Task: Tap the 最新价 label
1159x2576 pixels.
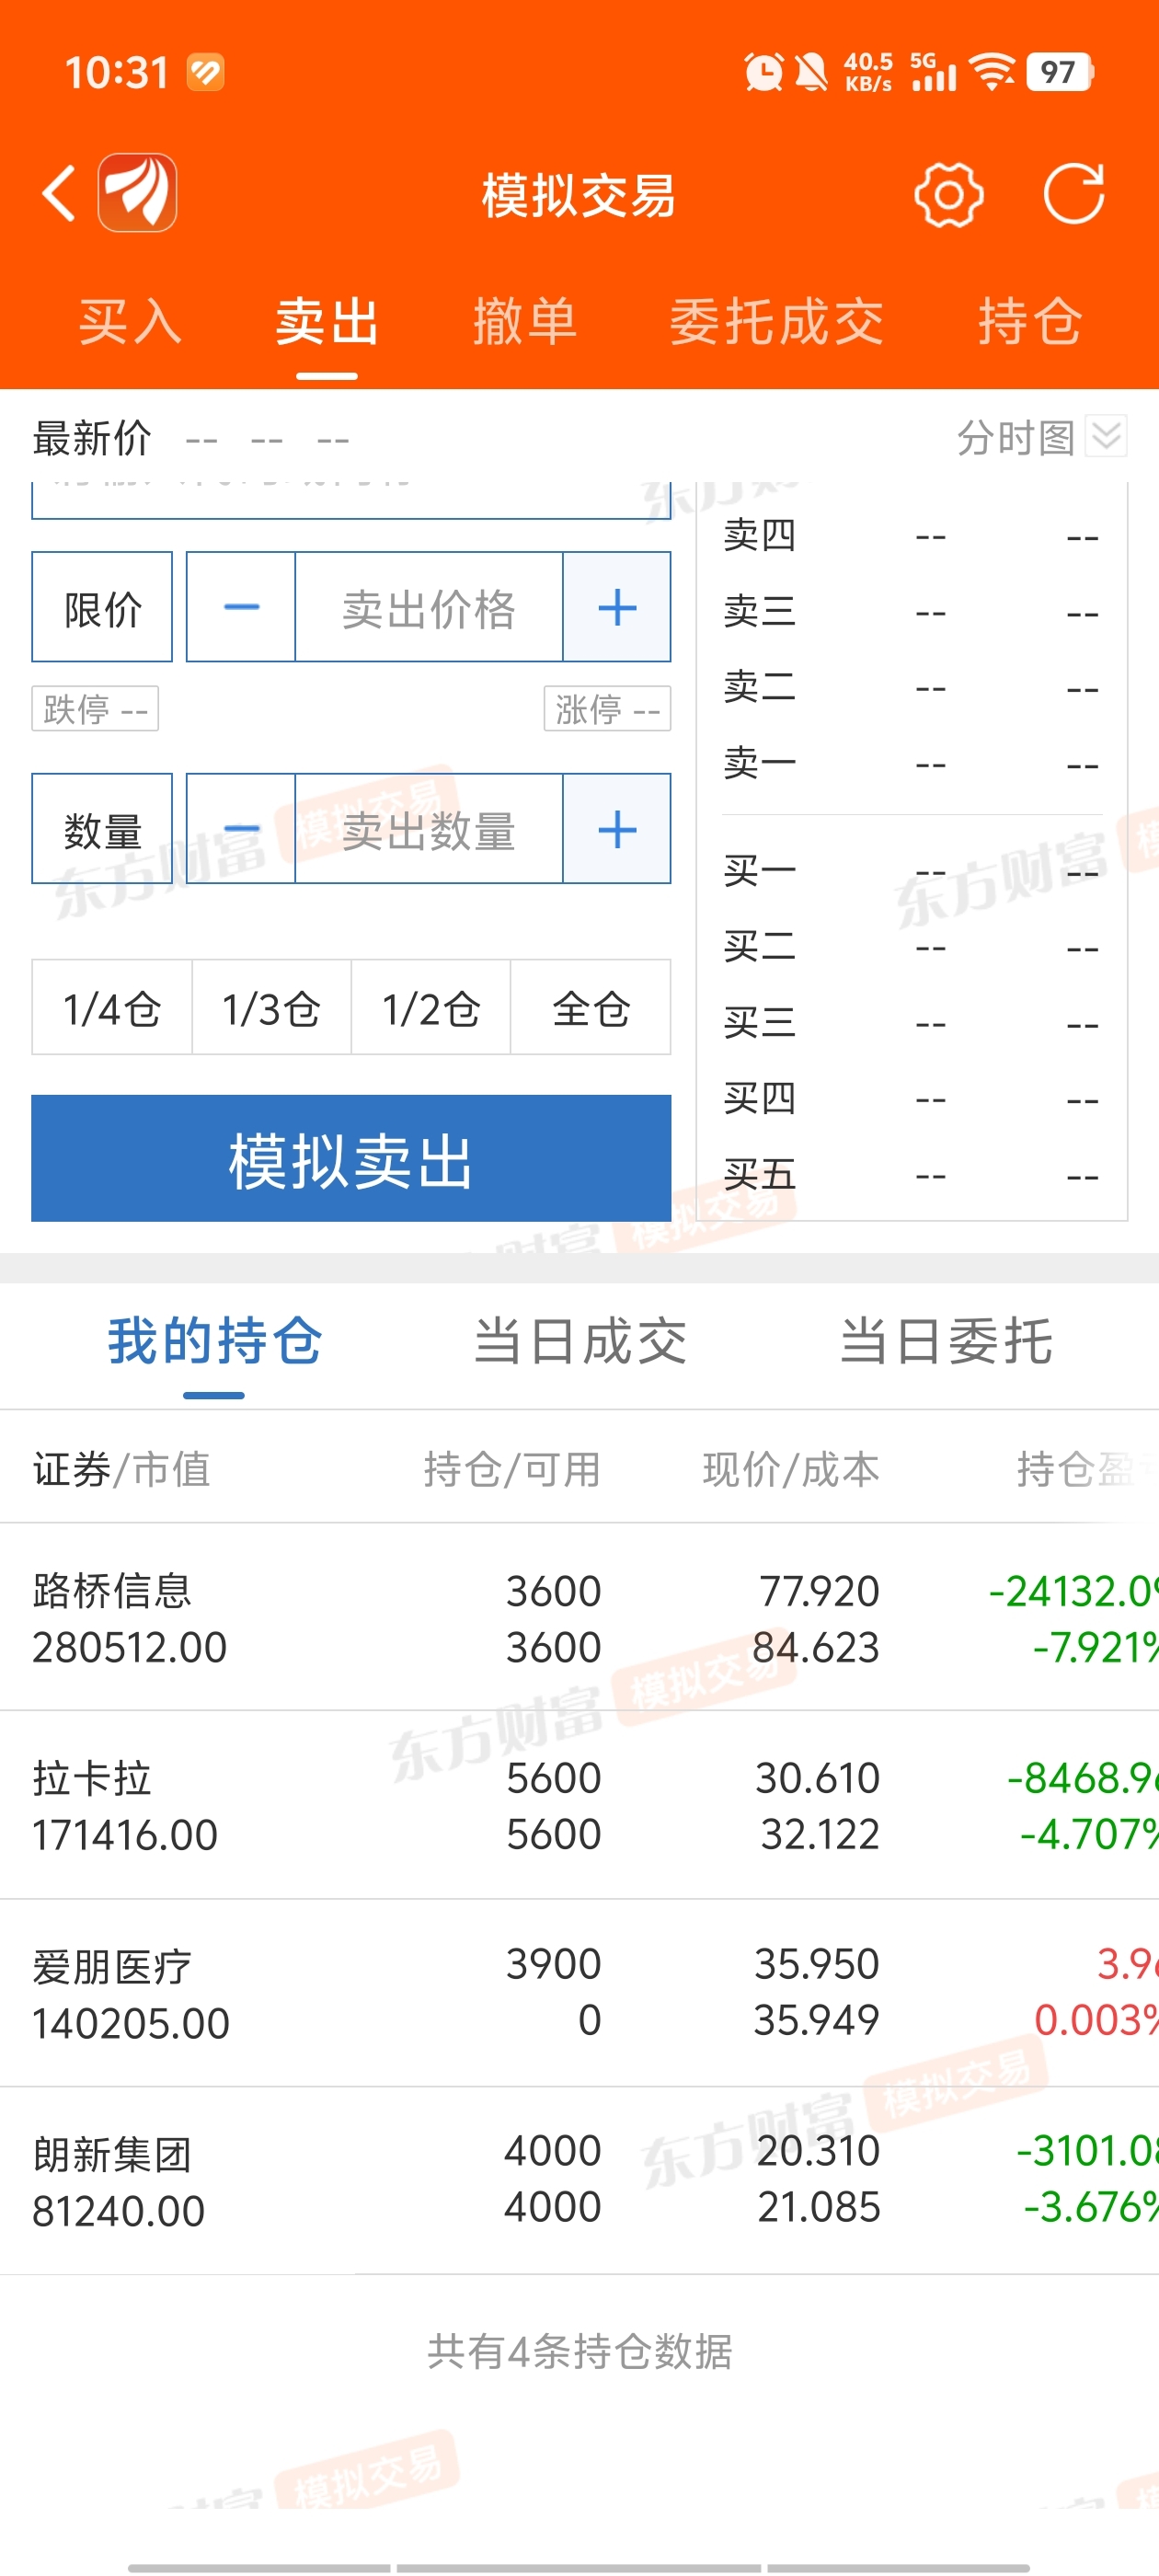Action: click(x=91, y=438)
